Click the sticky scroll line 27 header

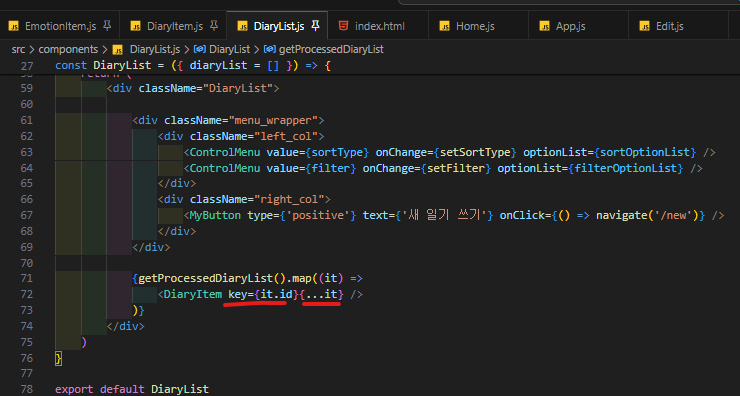(370, 65)
